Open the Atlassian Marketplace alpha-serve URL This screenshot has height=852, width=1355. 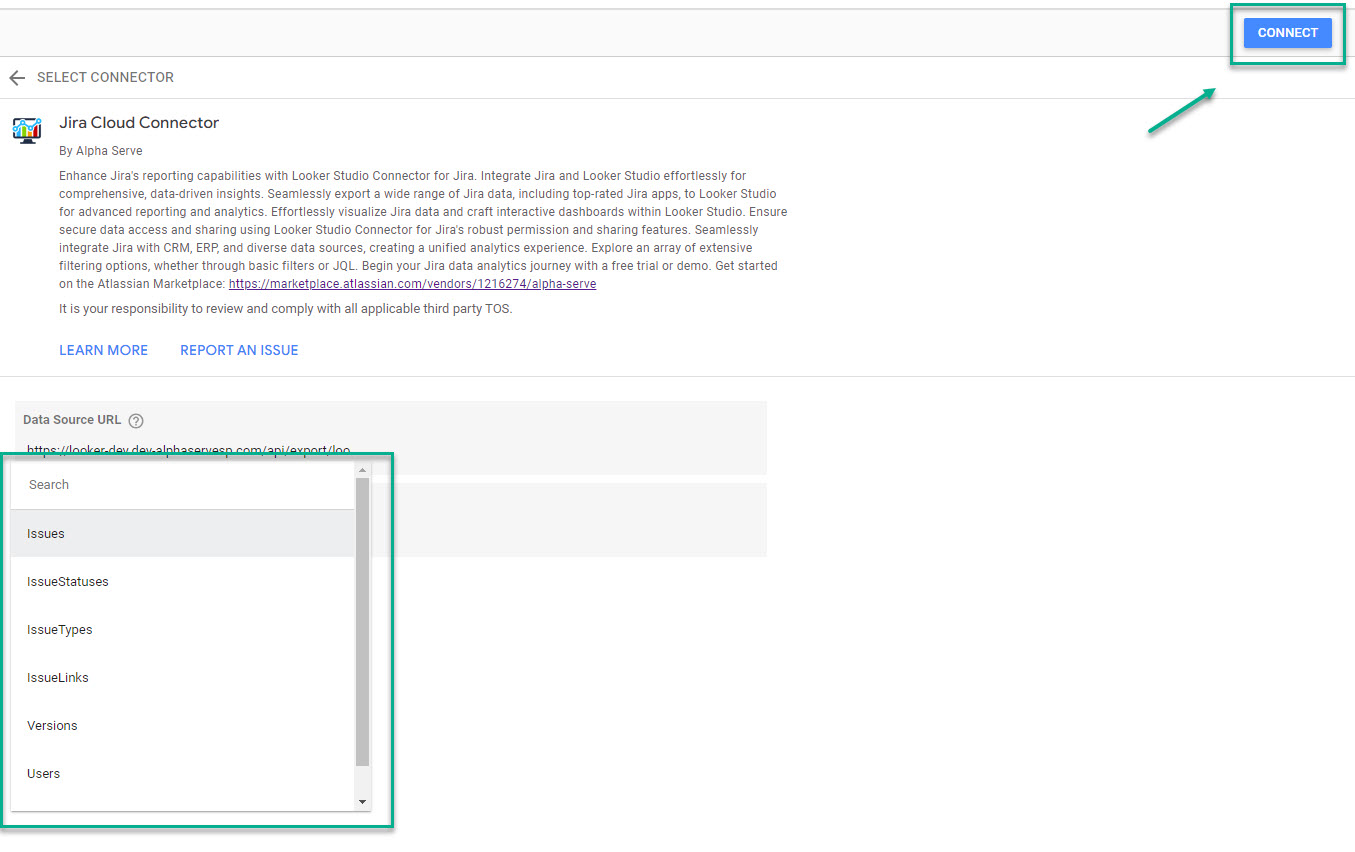point(412,284)
